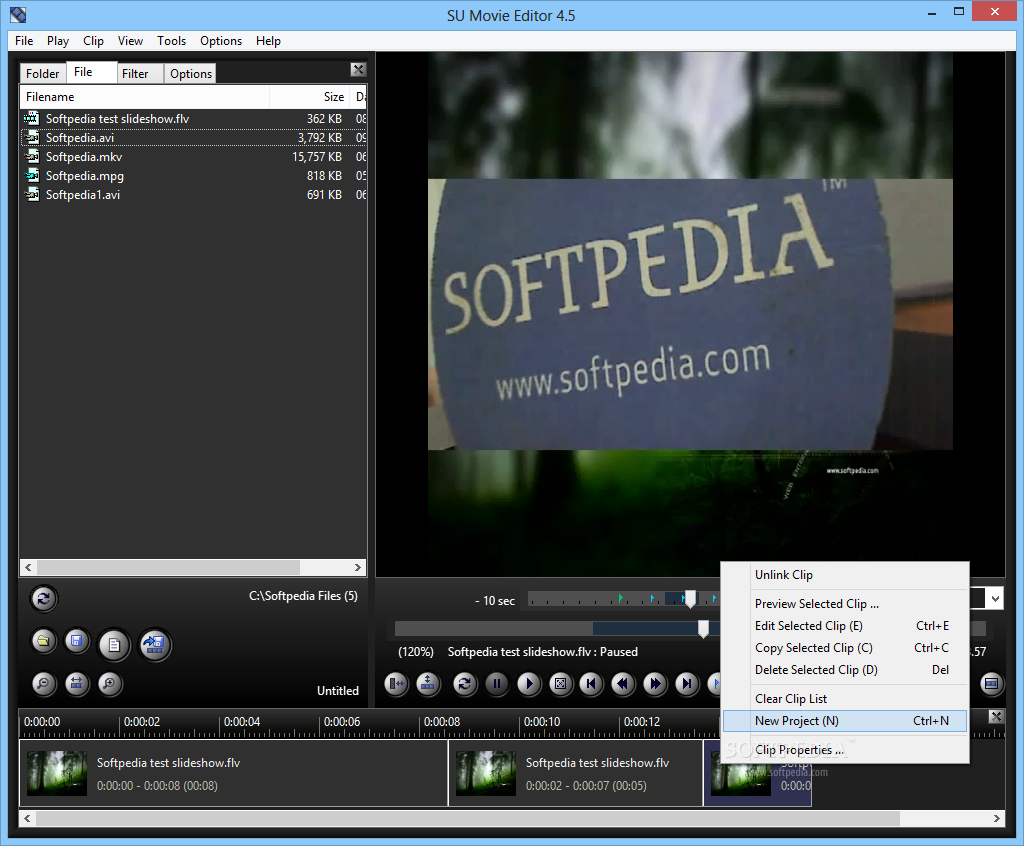Open the View menu
Screen dimensions: 1024x846
click(x=130, y=41)
